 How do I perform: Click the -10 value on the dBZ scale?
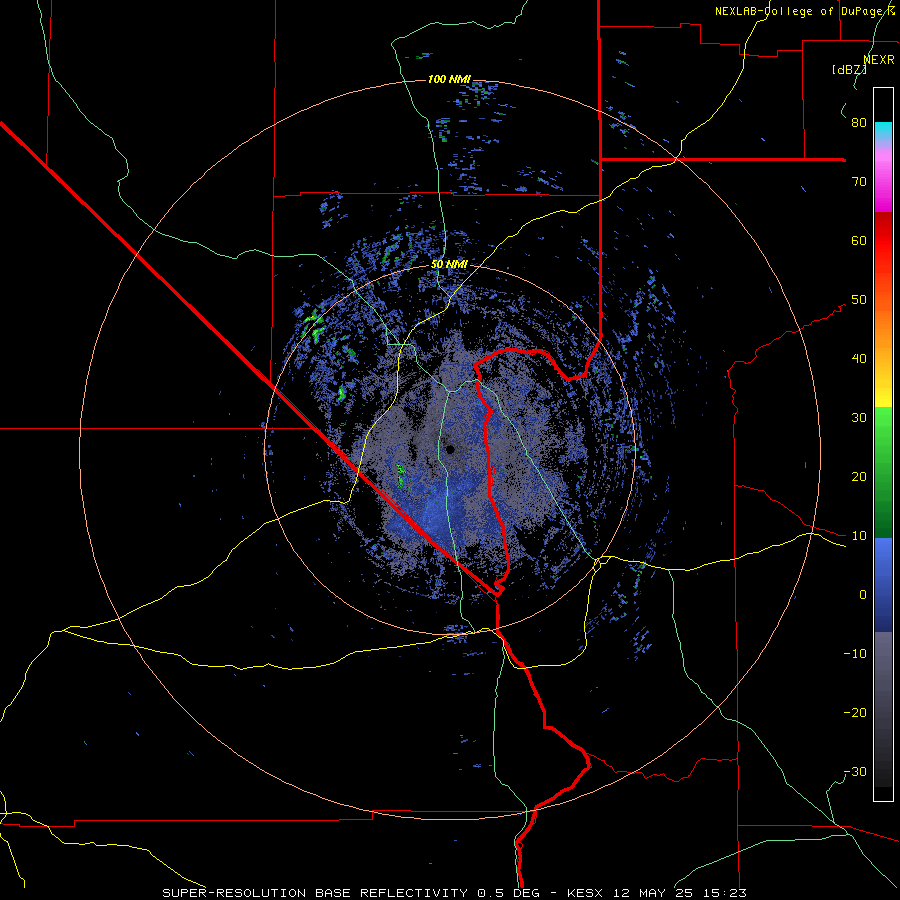pyautogui.click(x=855, y=654)
